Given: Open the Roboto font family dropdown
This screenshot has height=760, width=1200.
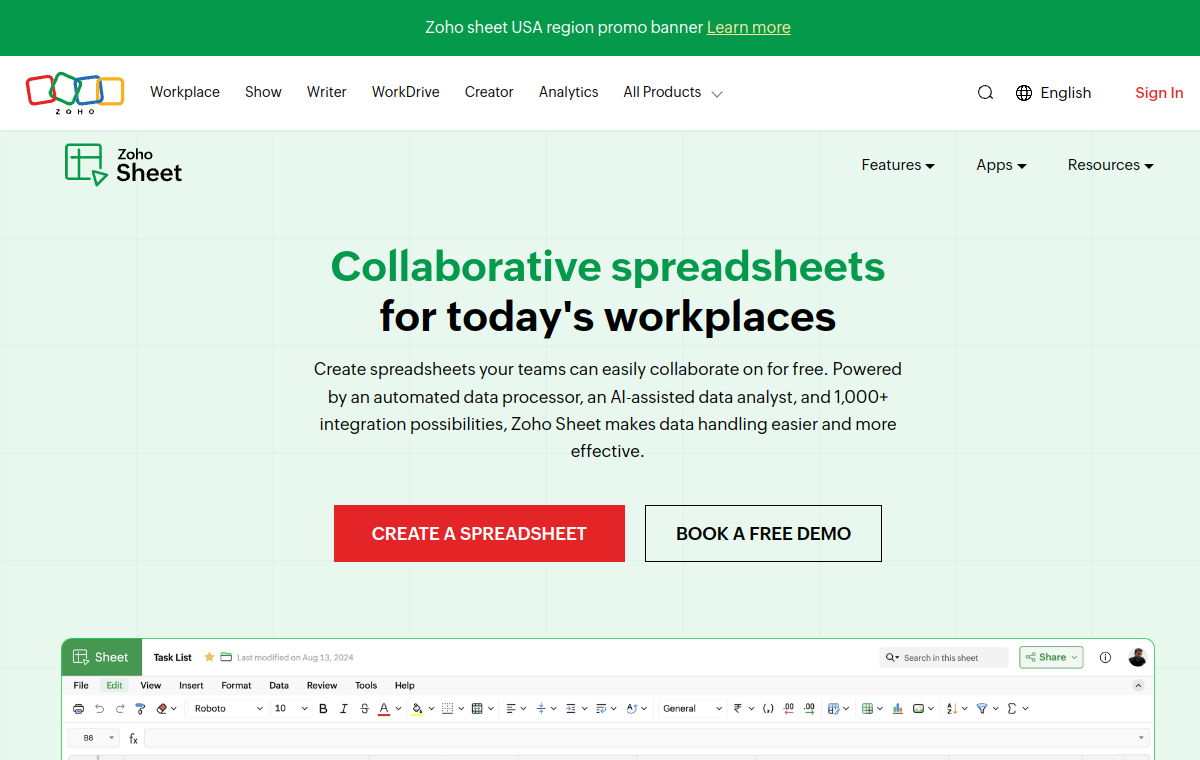Looking at the screenshot, I should (229, 709).
